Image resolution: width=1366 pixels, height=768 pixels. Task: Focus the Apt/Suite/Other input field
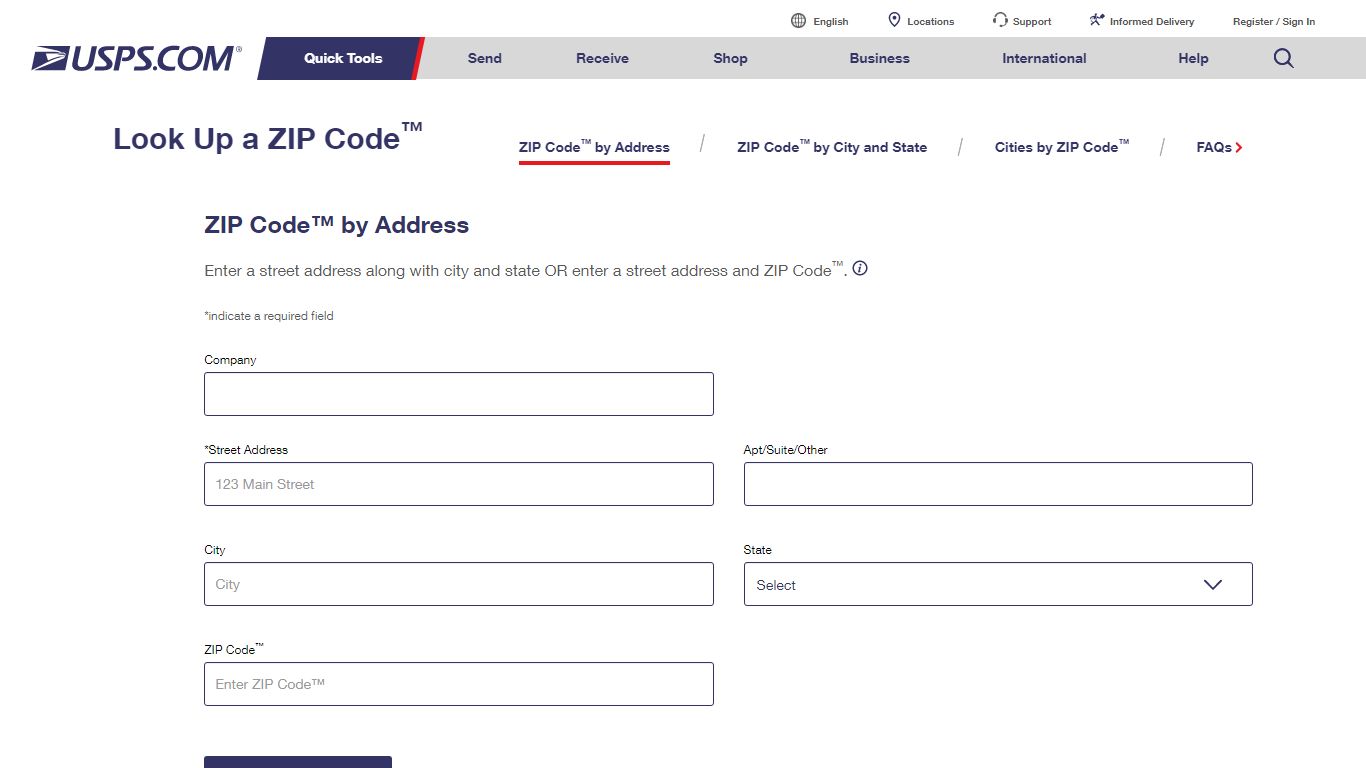(998, 484)
